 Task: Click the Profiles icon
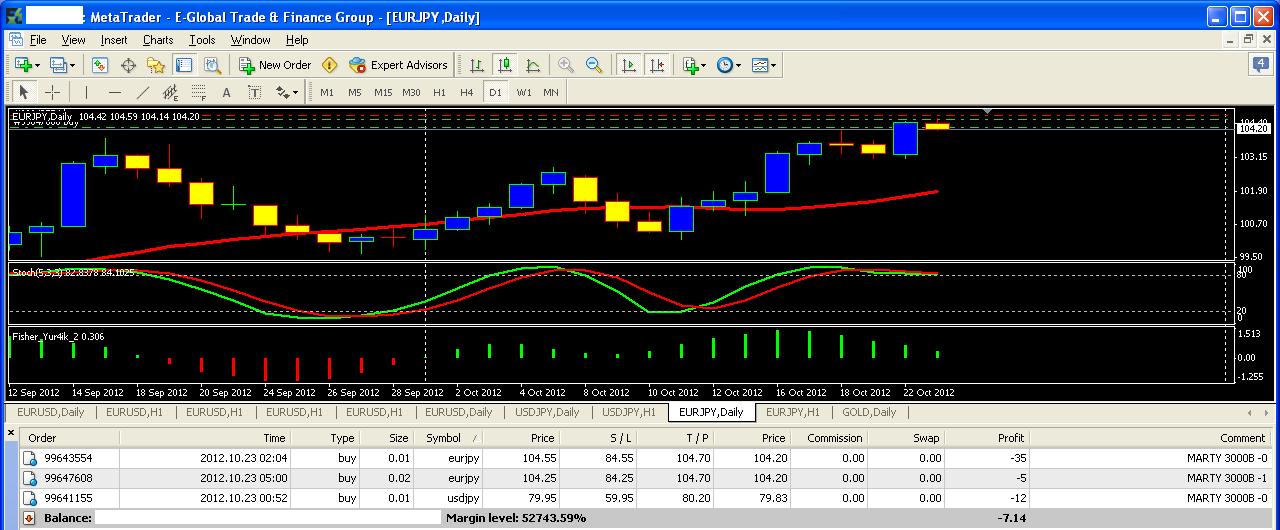point(58,65)
